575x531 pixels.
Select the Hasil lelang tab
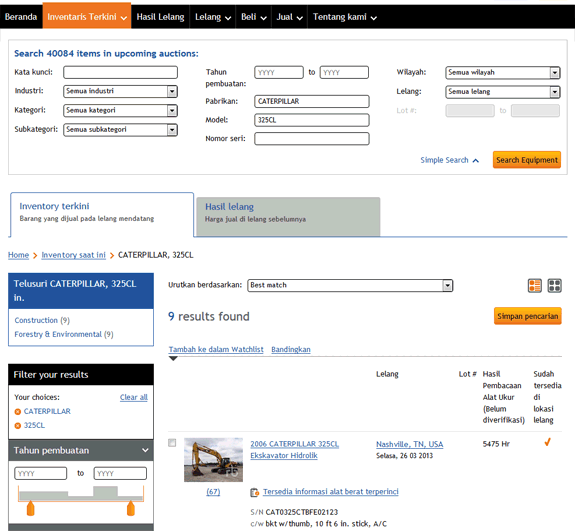coord(288,216)
